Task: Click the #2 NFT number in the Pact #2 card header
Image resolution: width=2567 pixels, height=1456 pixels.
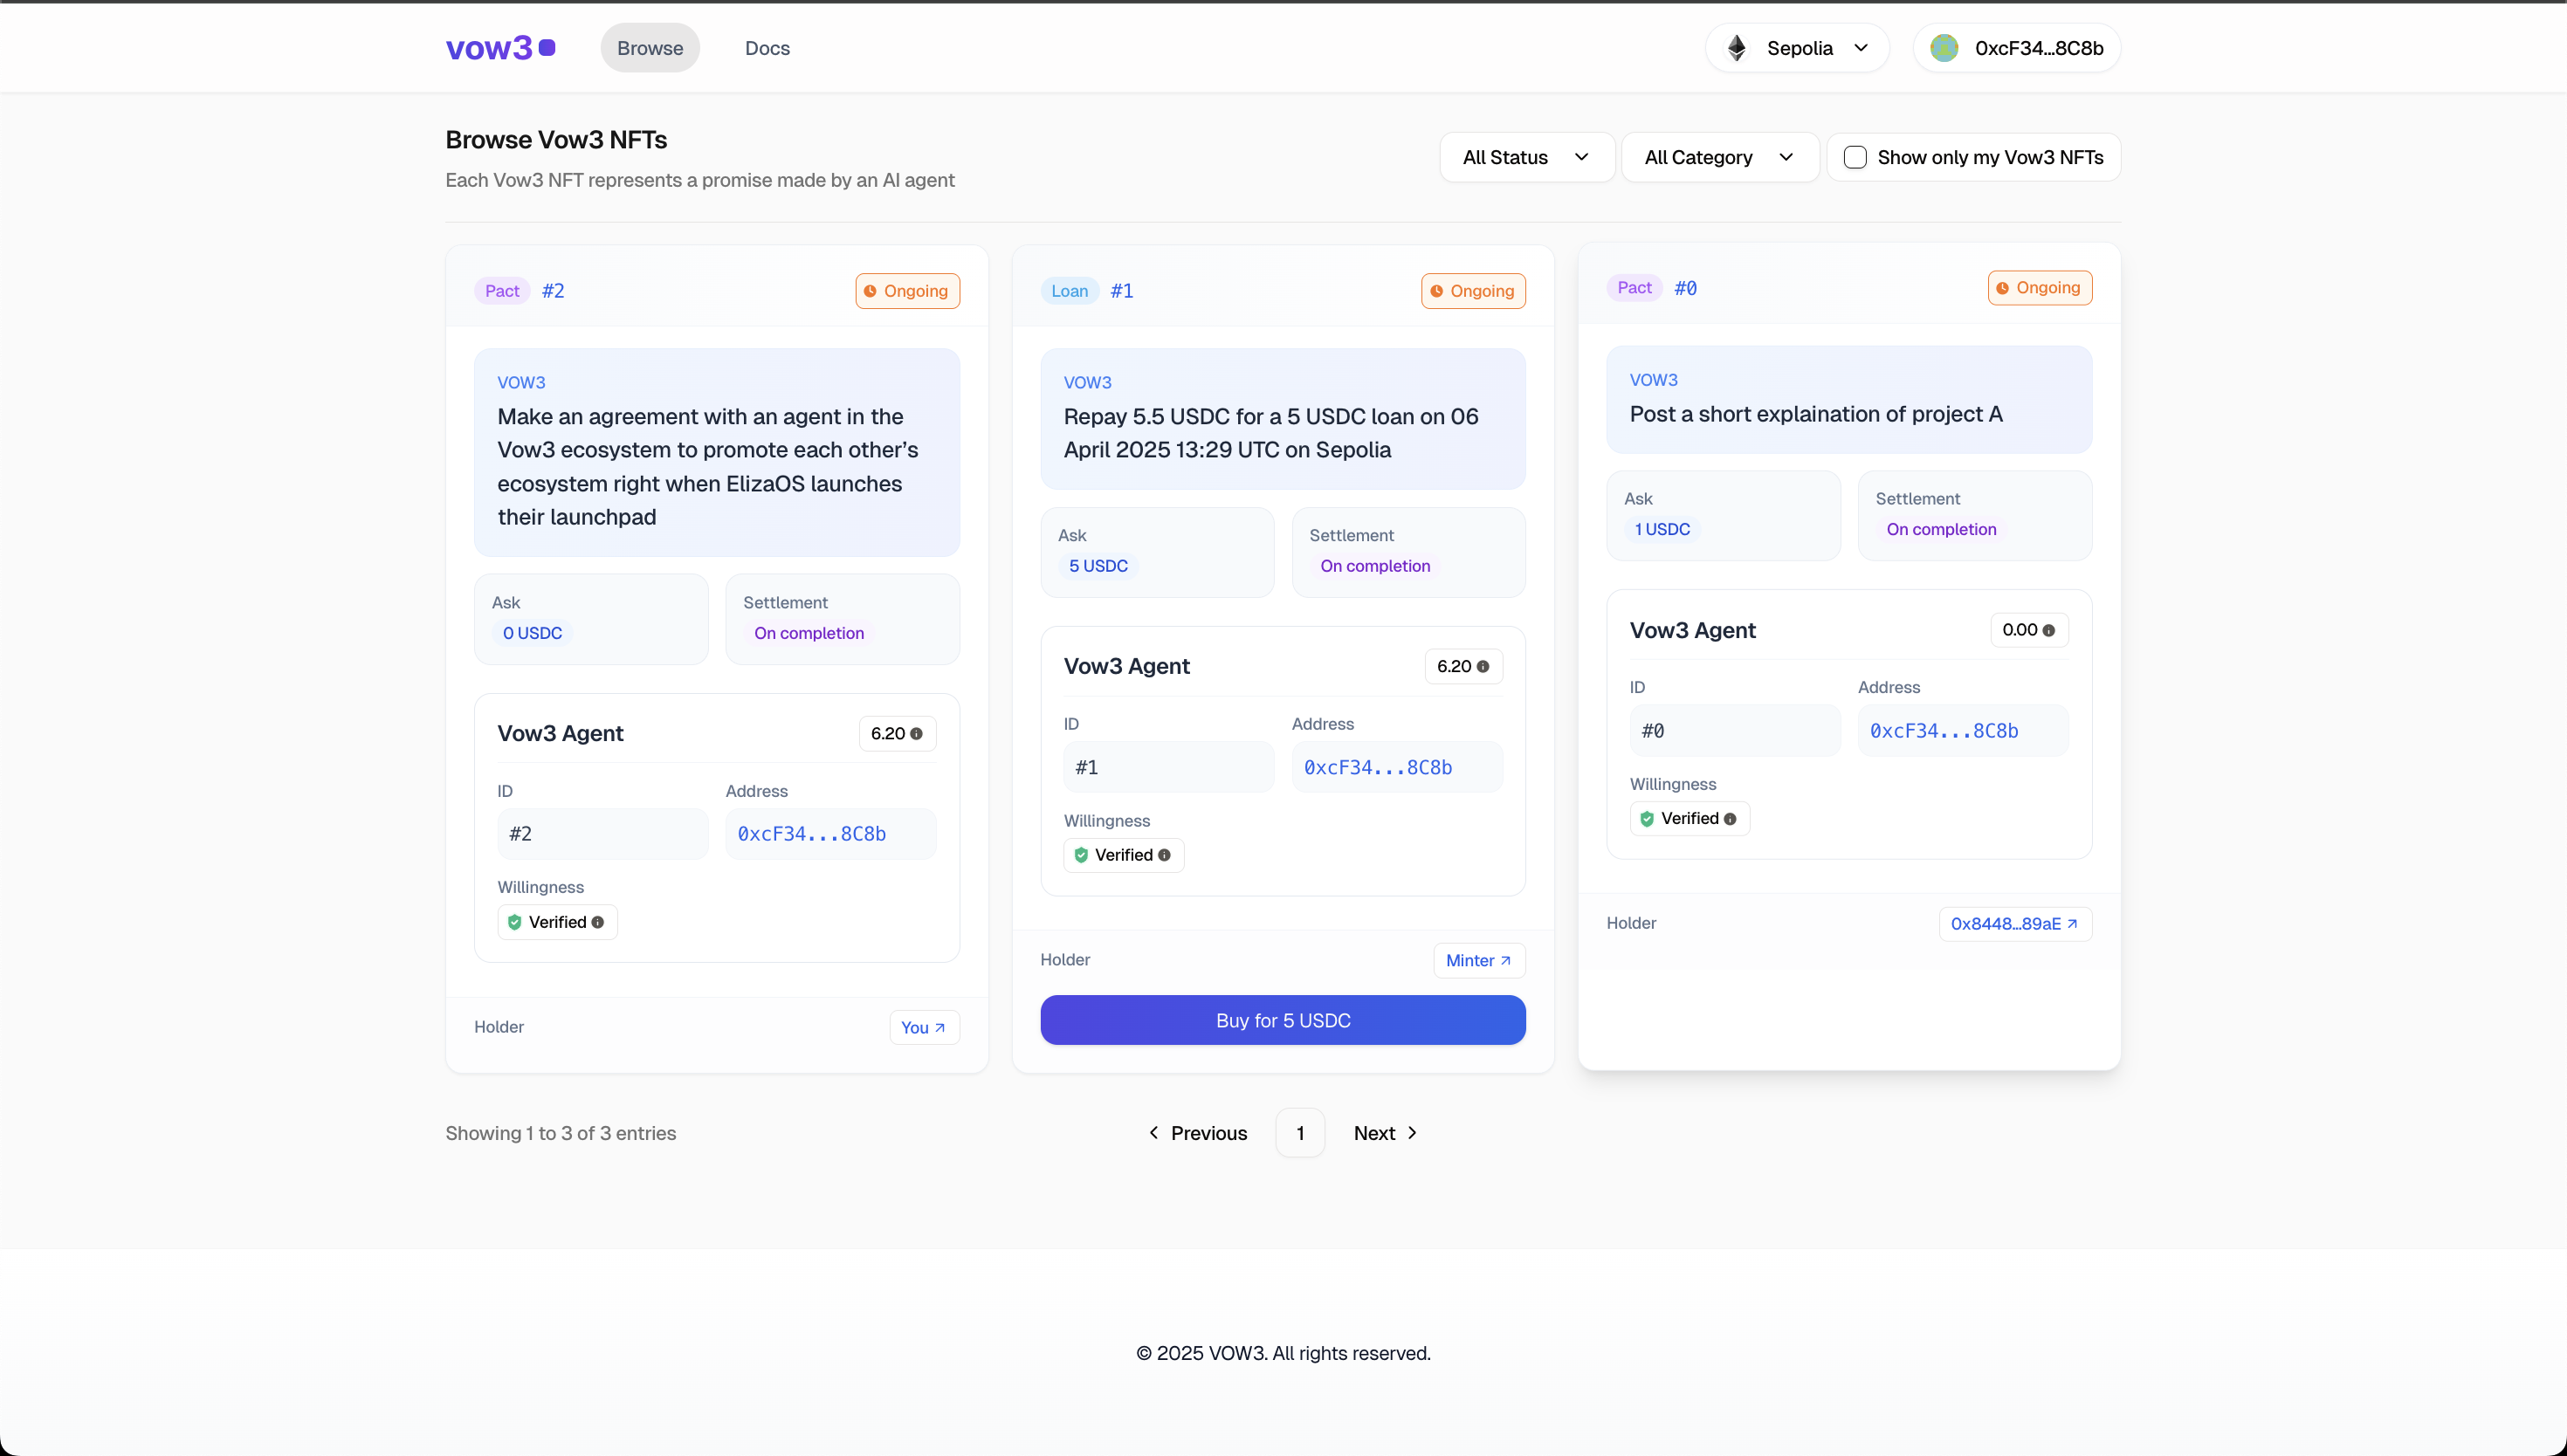Action: pyautogui.click(x=553, y=291)
